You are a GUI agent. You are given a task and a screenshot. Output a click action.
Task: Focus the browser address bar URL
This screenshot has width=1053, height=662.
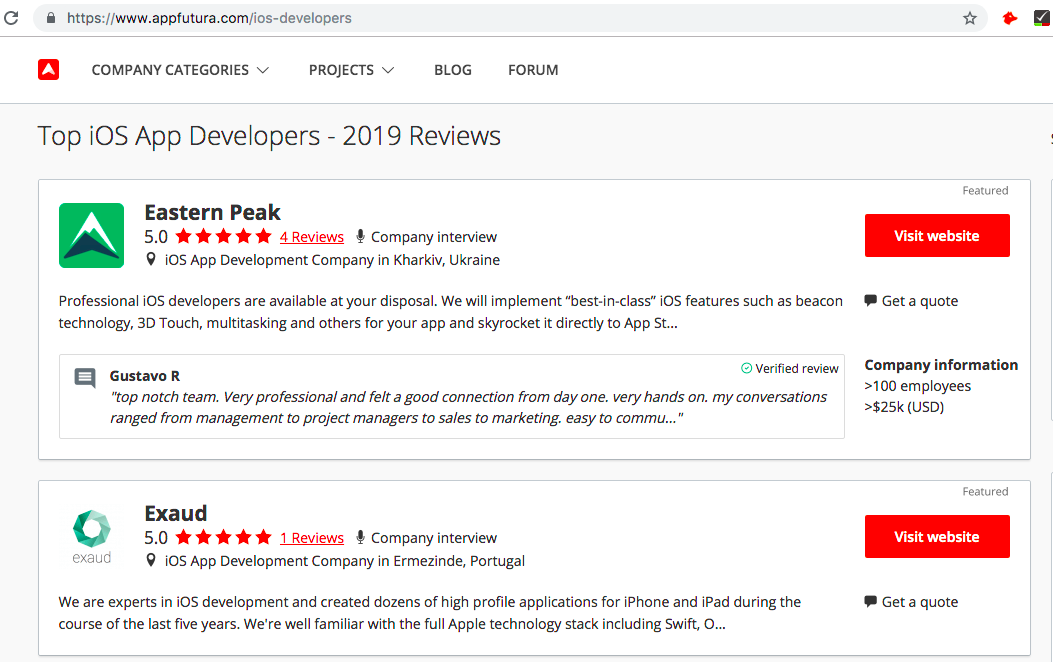point(209,18)
